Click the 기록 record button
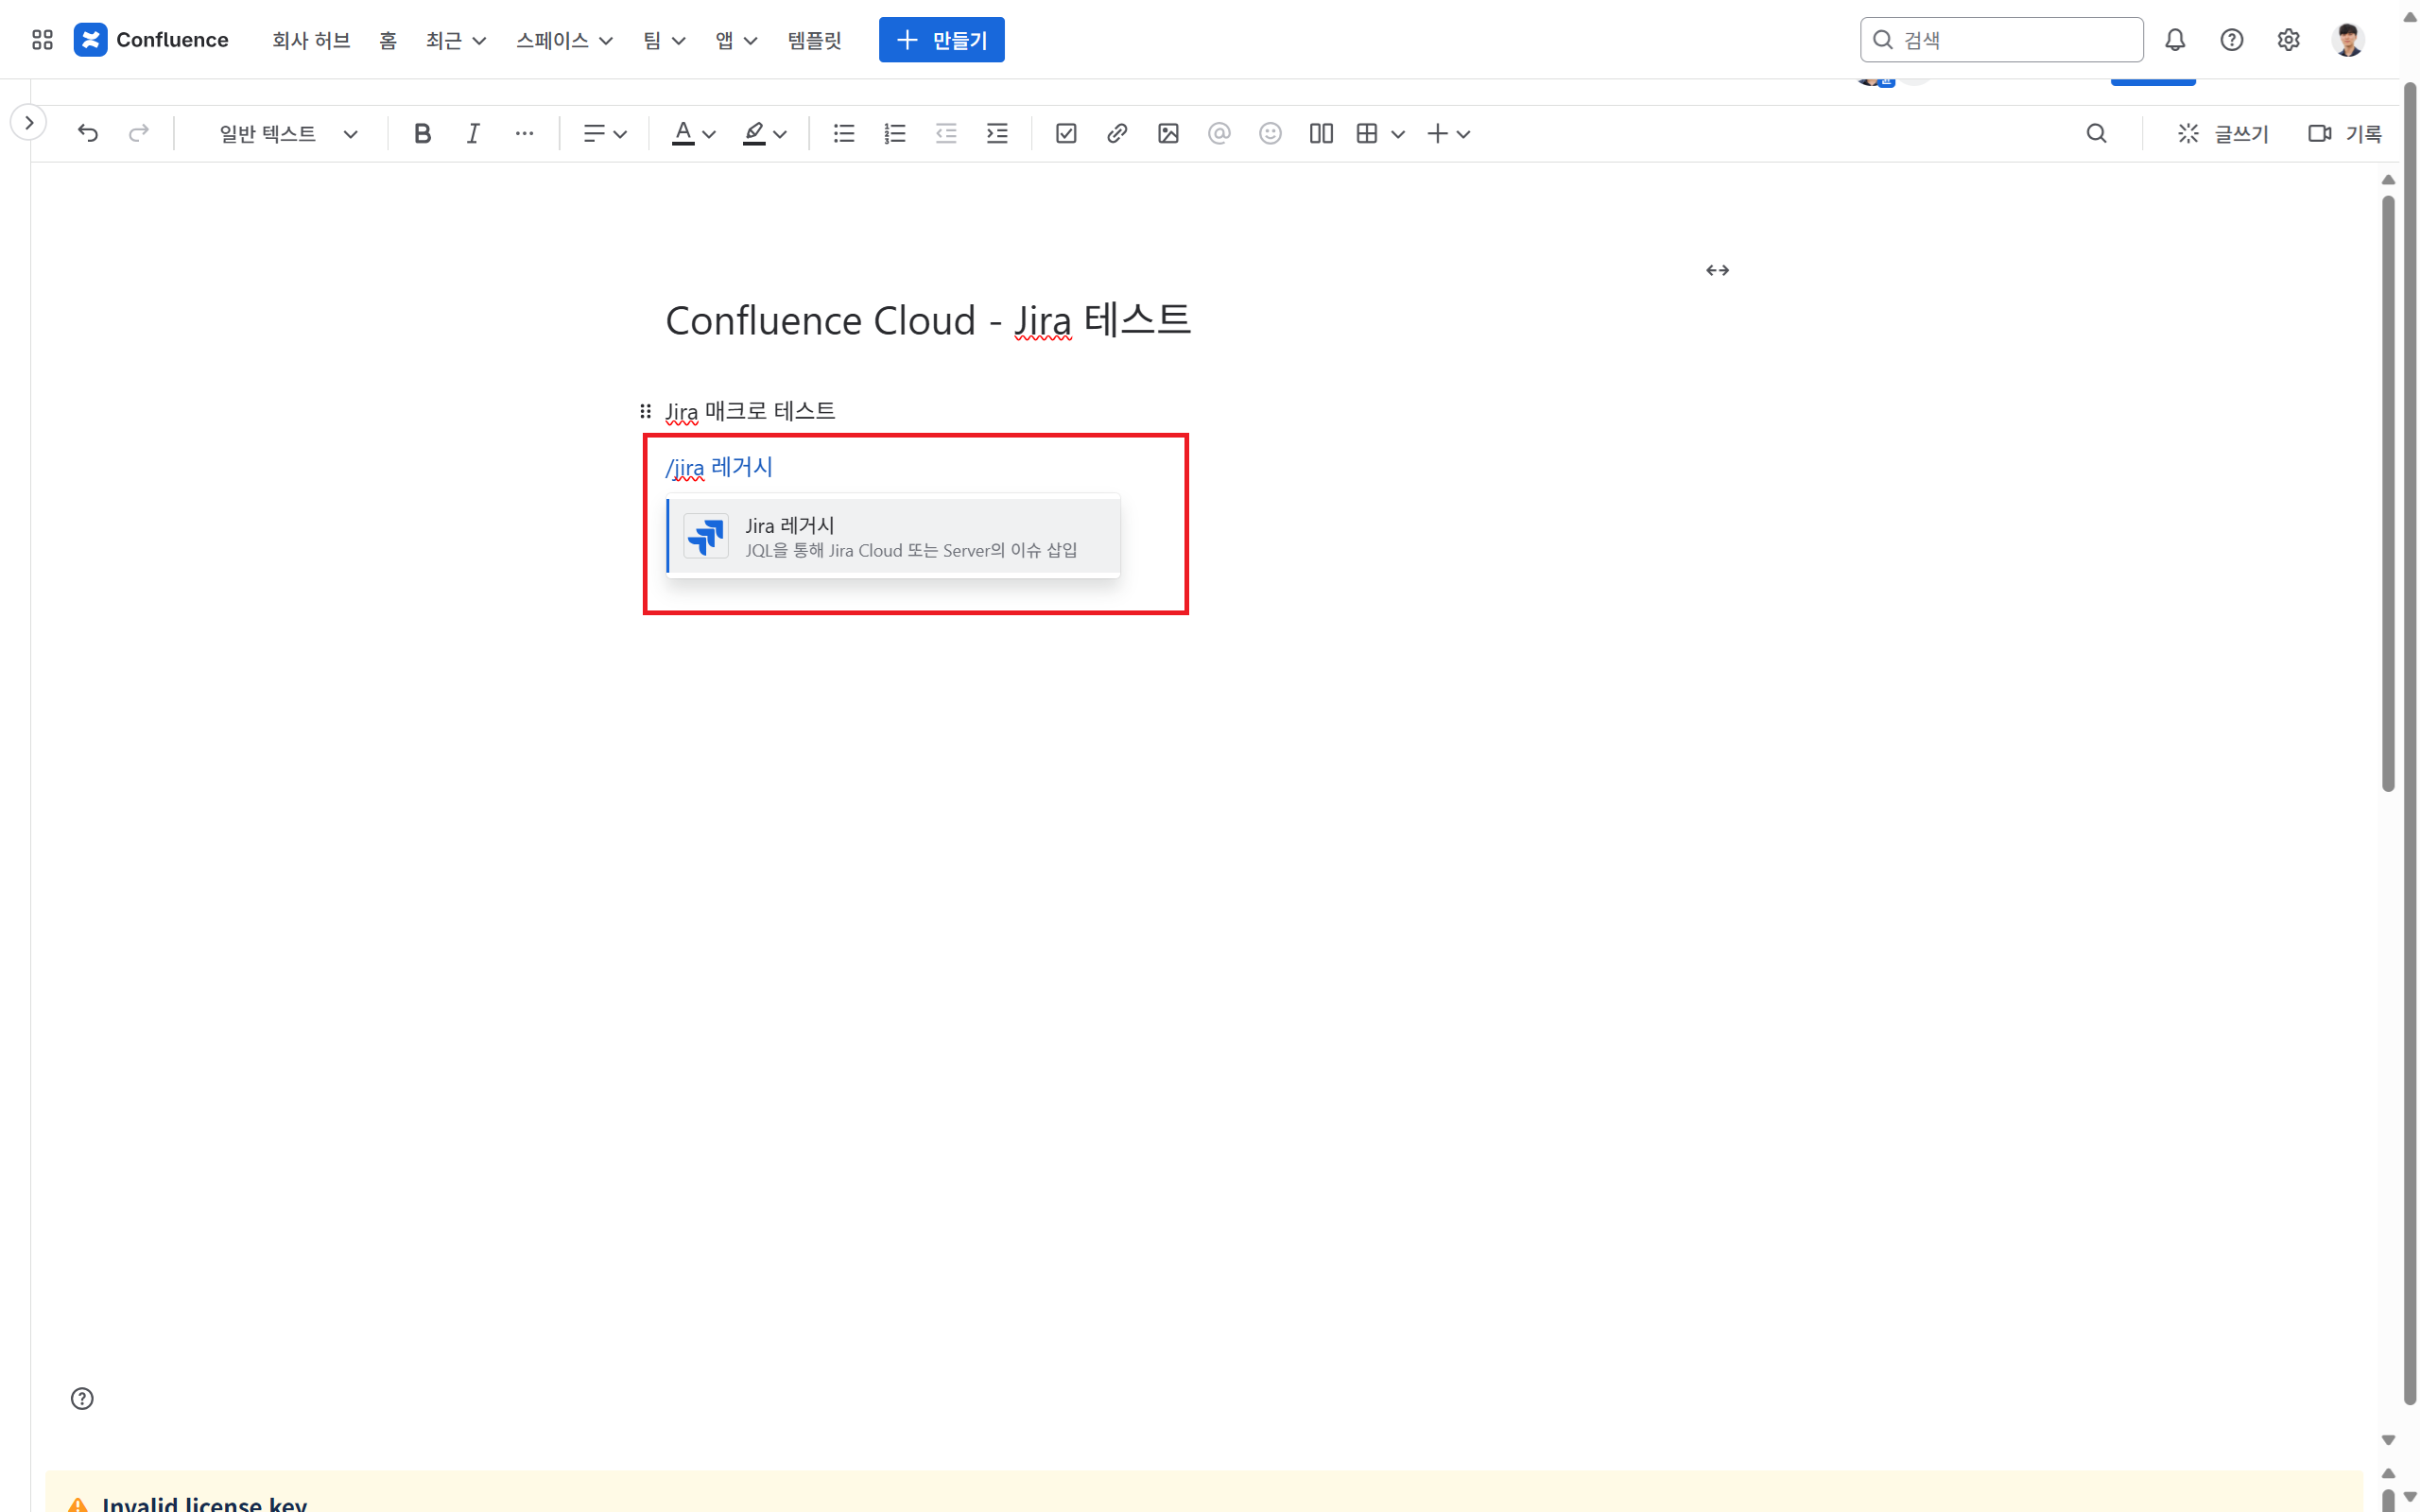This screenshot has width=2420, height=1512. [x=2345, y=133]
